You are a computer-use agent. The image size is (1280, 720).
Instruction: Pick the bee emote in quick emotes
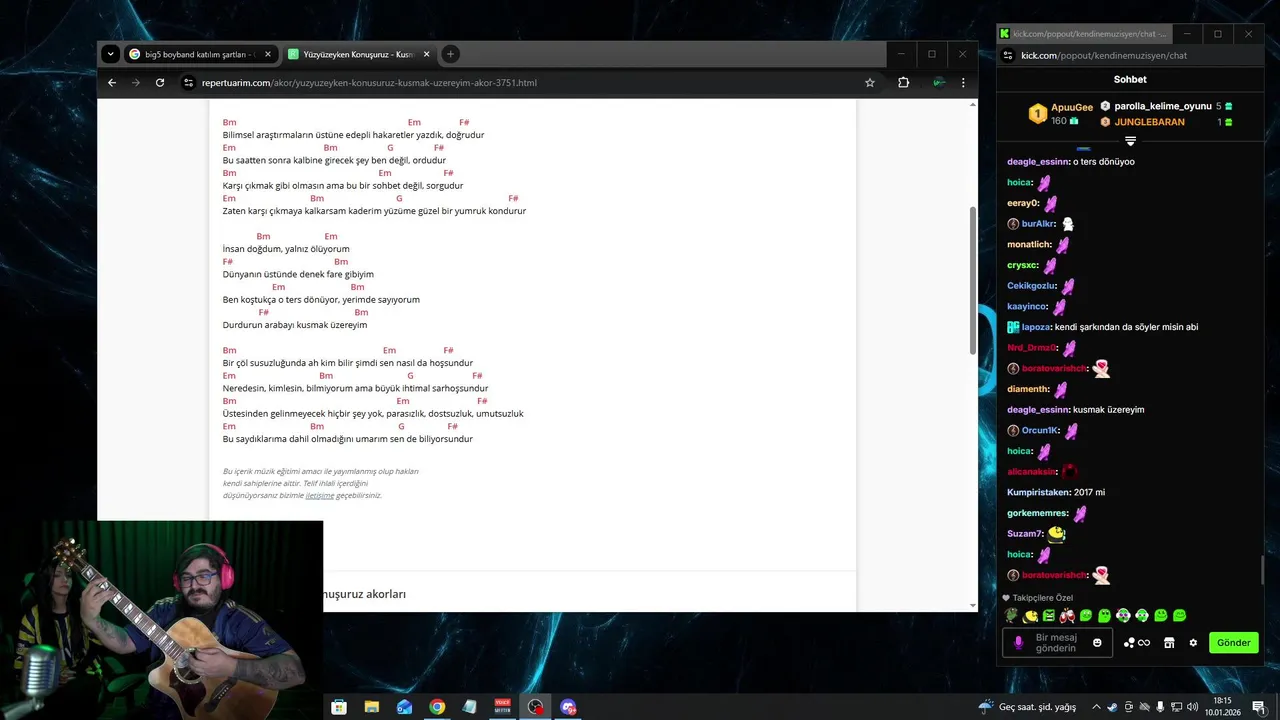[x=1031, y=616]
